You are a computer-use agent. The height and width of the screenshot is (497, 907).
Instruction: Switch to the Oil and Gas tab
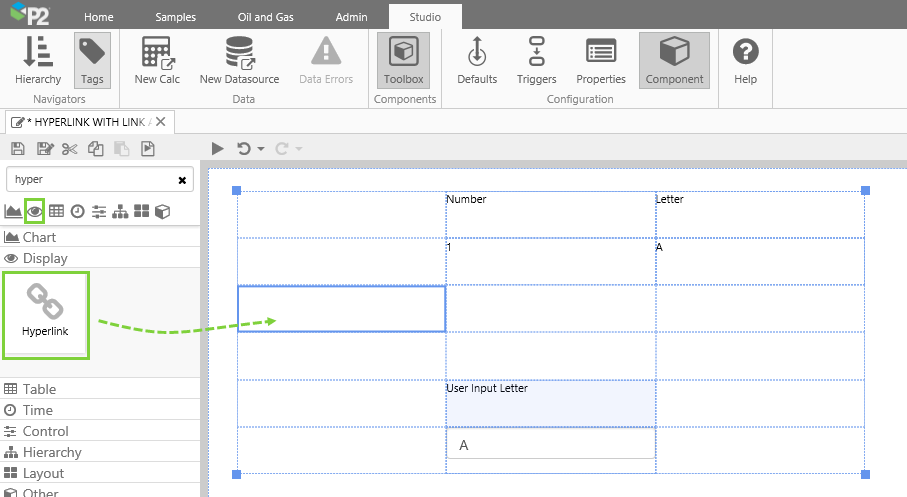[x=265, y=17]
